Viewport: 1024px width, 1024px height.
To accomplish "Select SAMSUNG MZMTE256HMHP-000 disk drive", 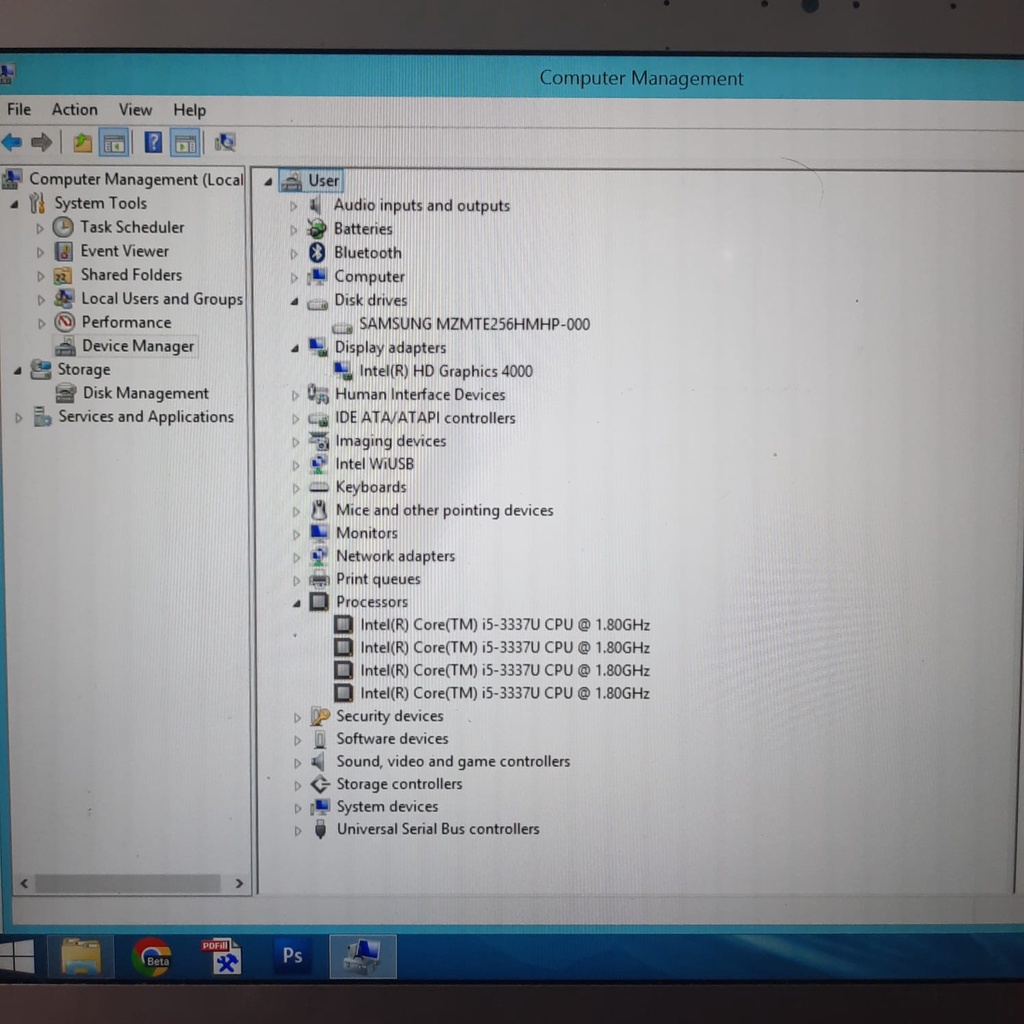I will [474, 325].
